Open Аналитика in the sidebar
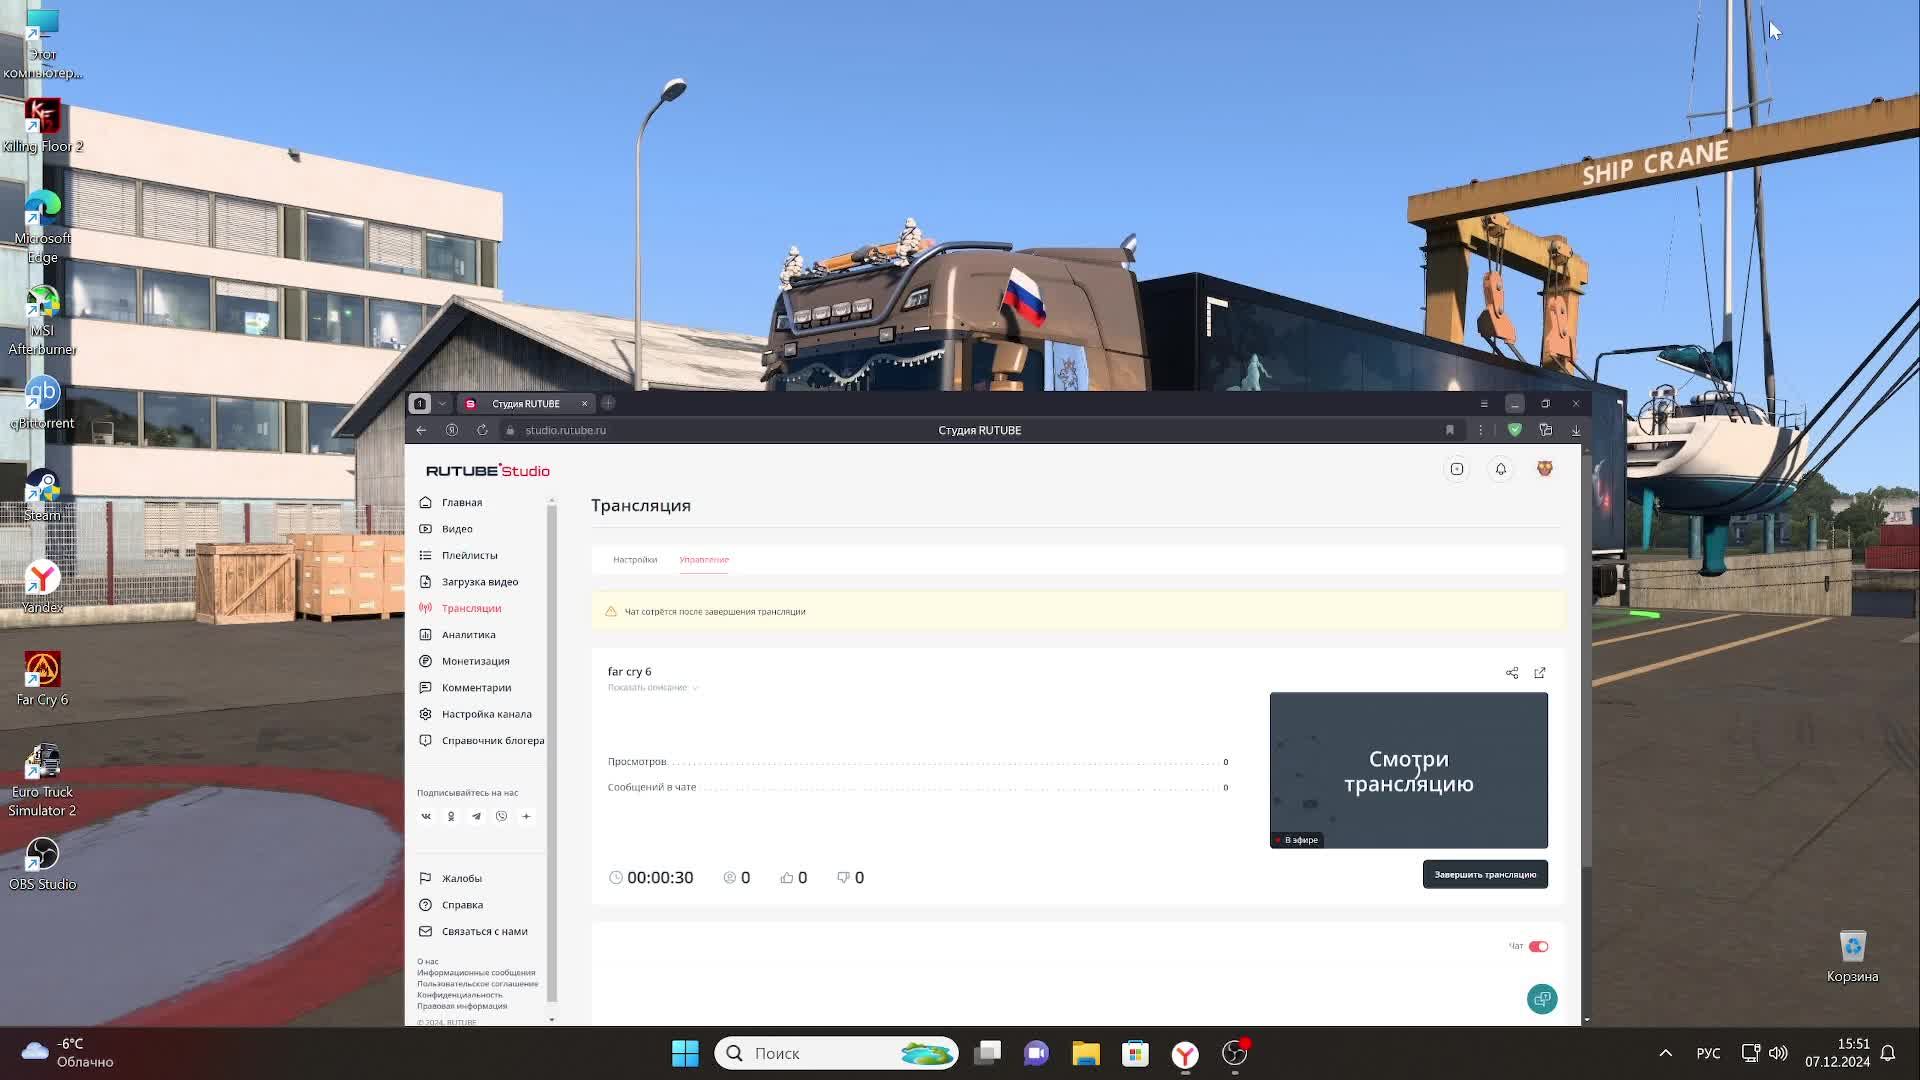Image resolution: width=1920 pixels, height=1080 pixels. 468,635
